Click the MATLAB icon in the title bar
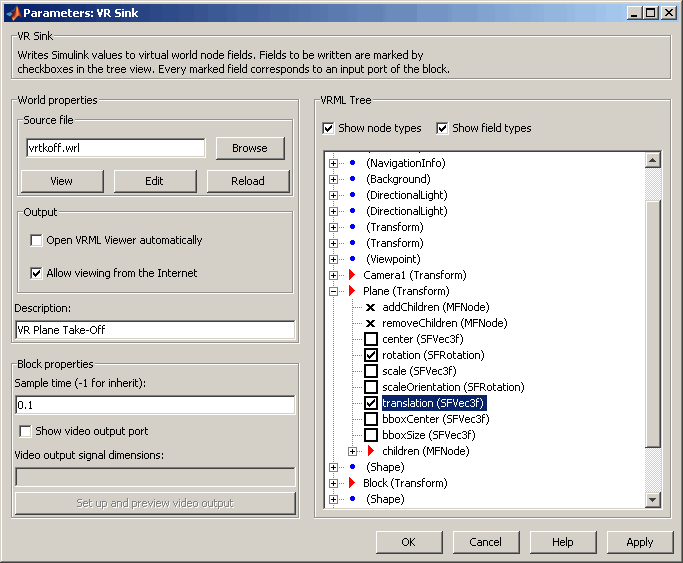Screen dimensions: 683x563 (x=14, y=13)
